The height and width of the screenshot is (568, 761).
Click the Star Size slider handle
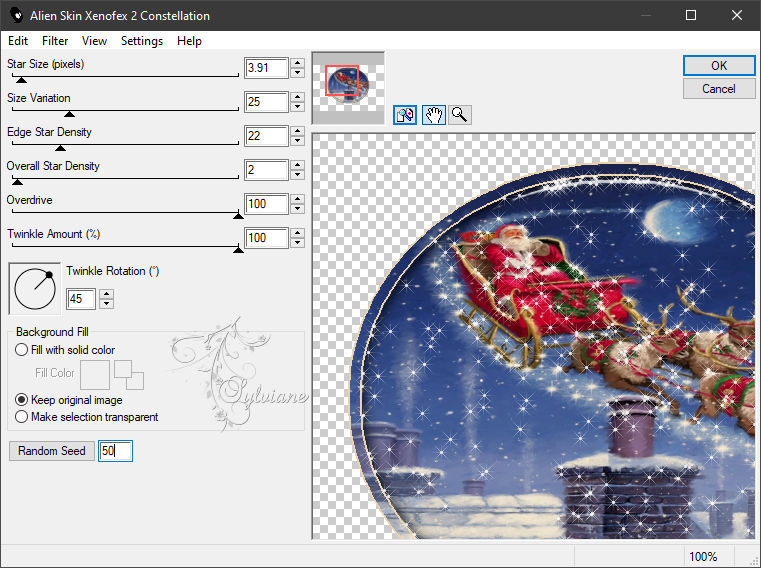[x=21, y=80]
